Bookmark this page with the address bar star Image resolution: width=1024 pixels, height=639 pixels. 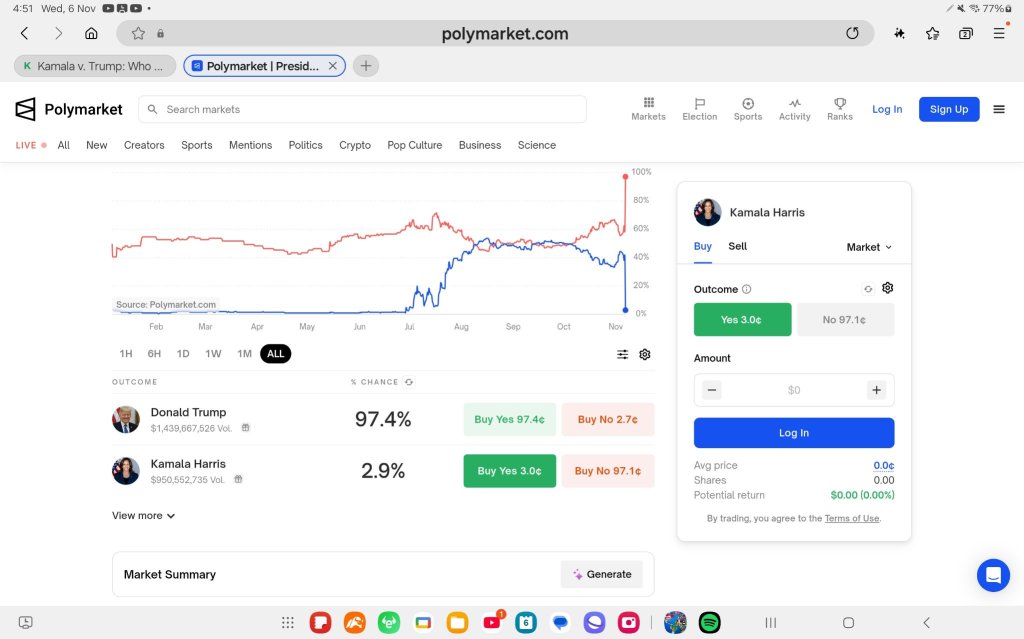(x=138, y=33)
